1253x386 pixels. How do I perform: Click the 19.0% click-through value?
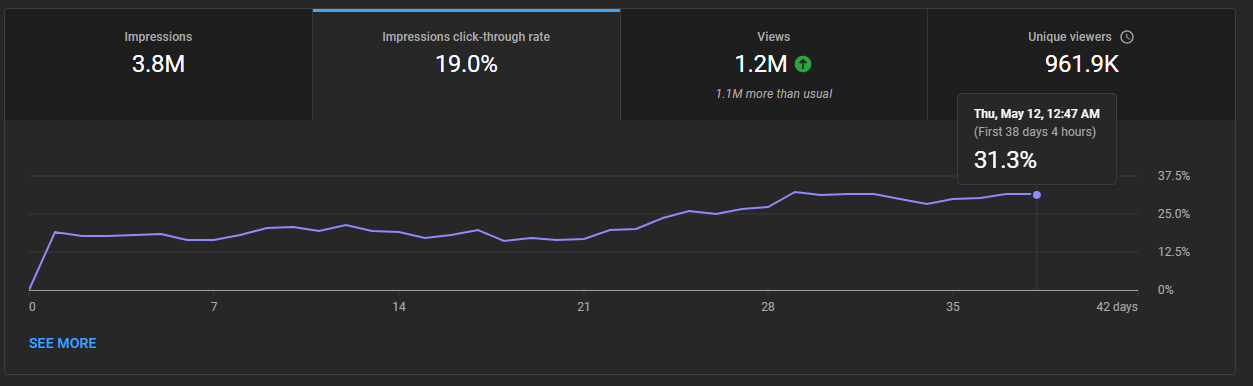click(466, 65)
